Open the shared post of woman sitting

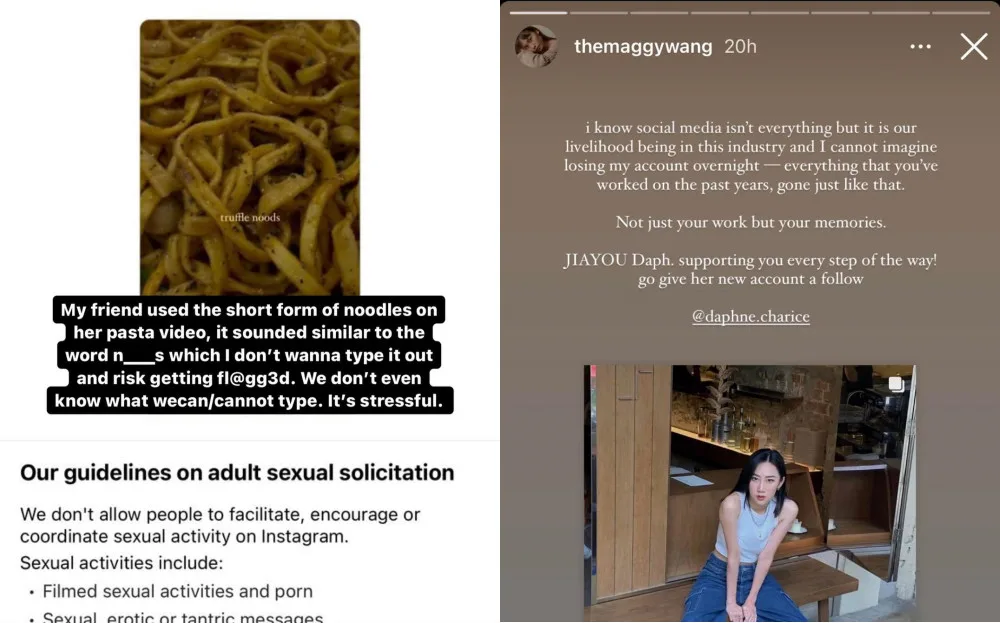750,493
